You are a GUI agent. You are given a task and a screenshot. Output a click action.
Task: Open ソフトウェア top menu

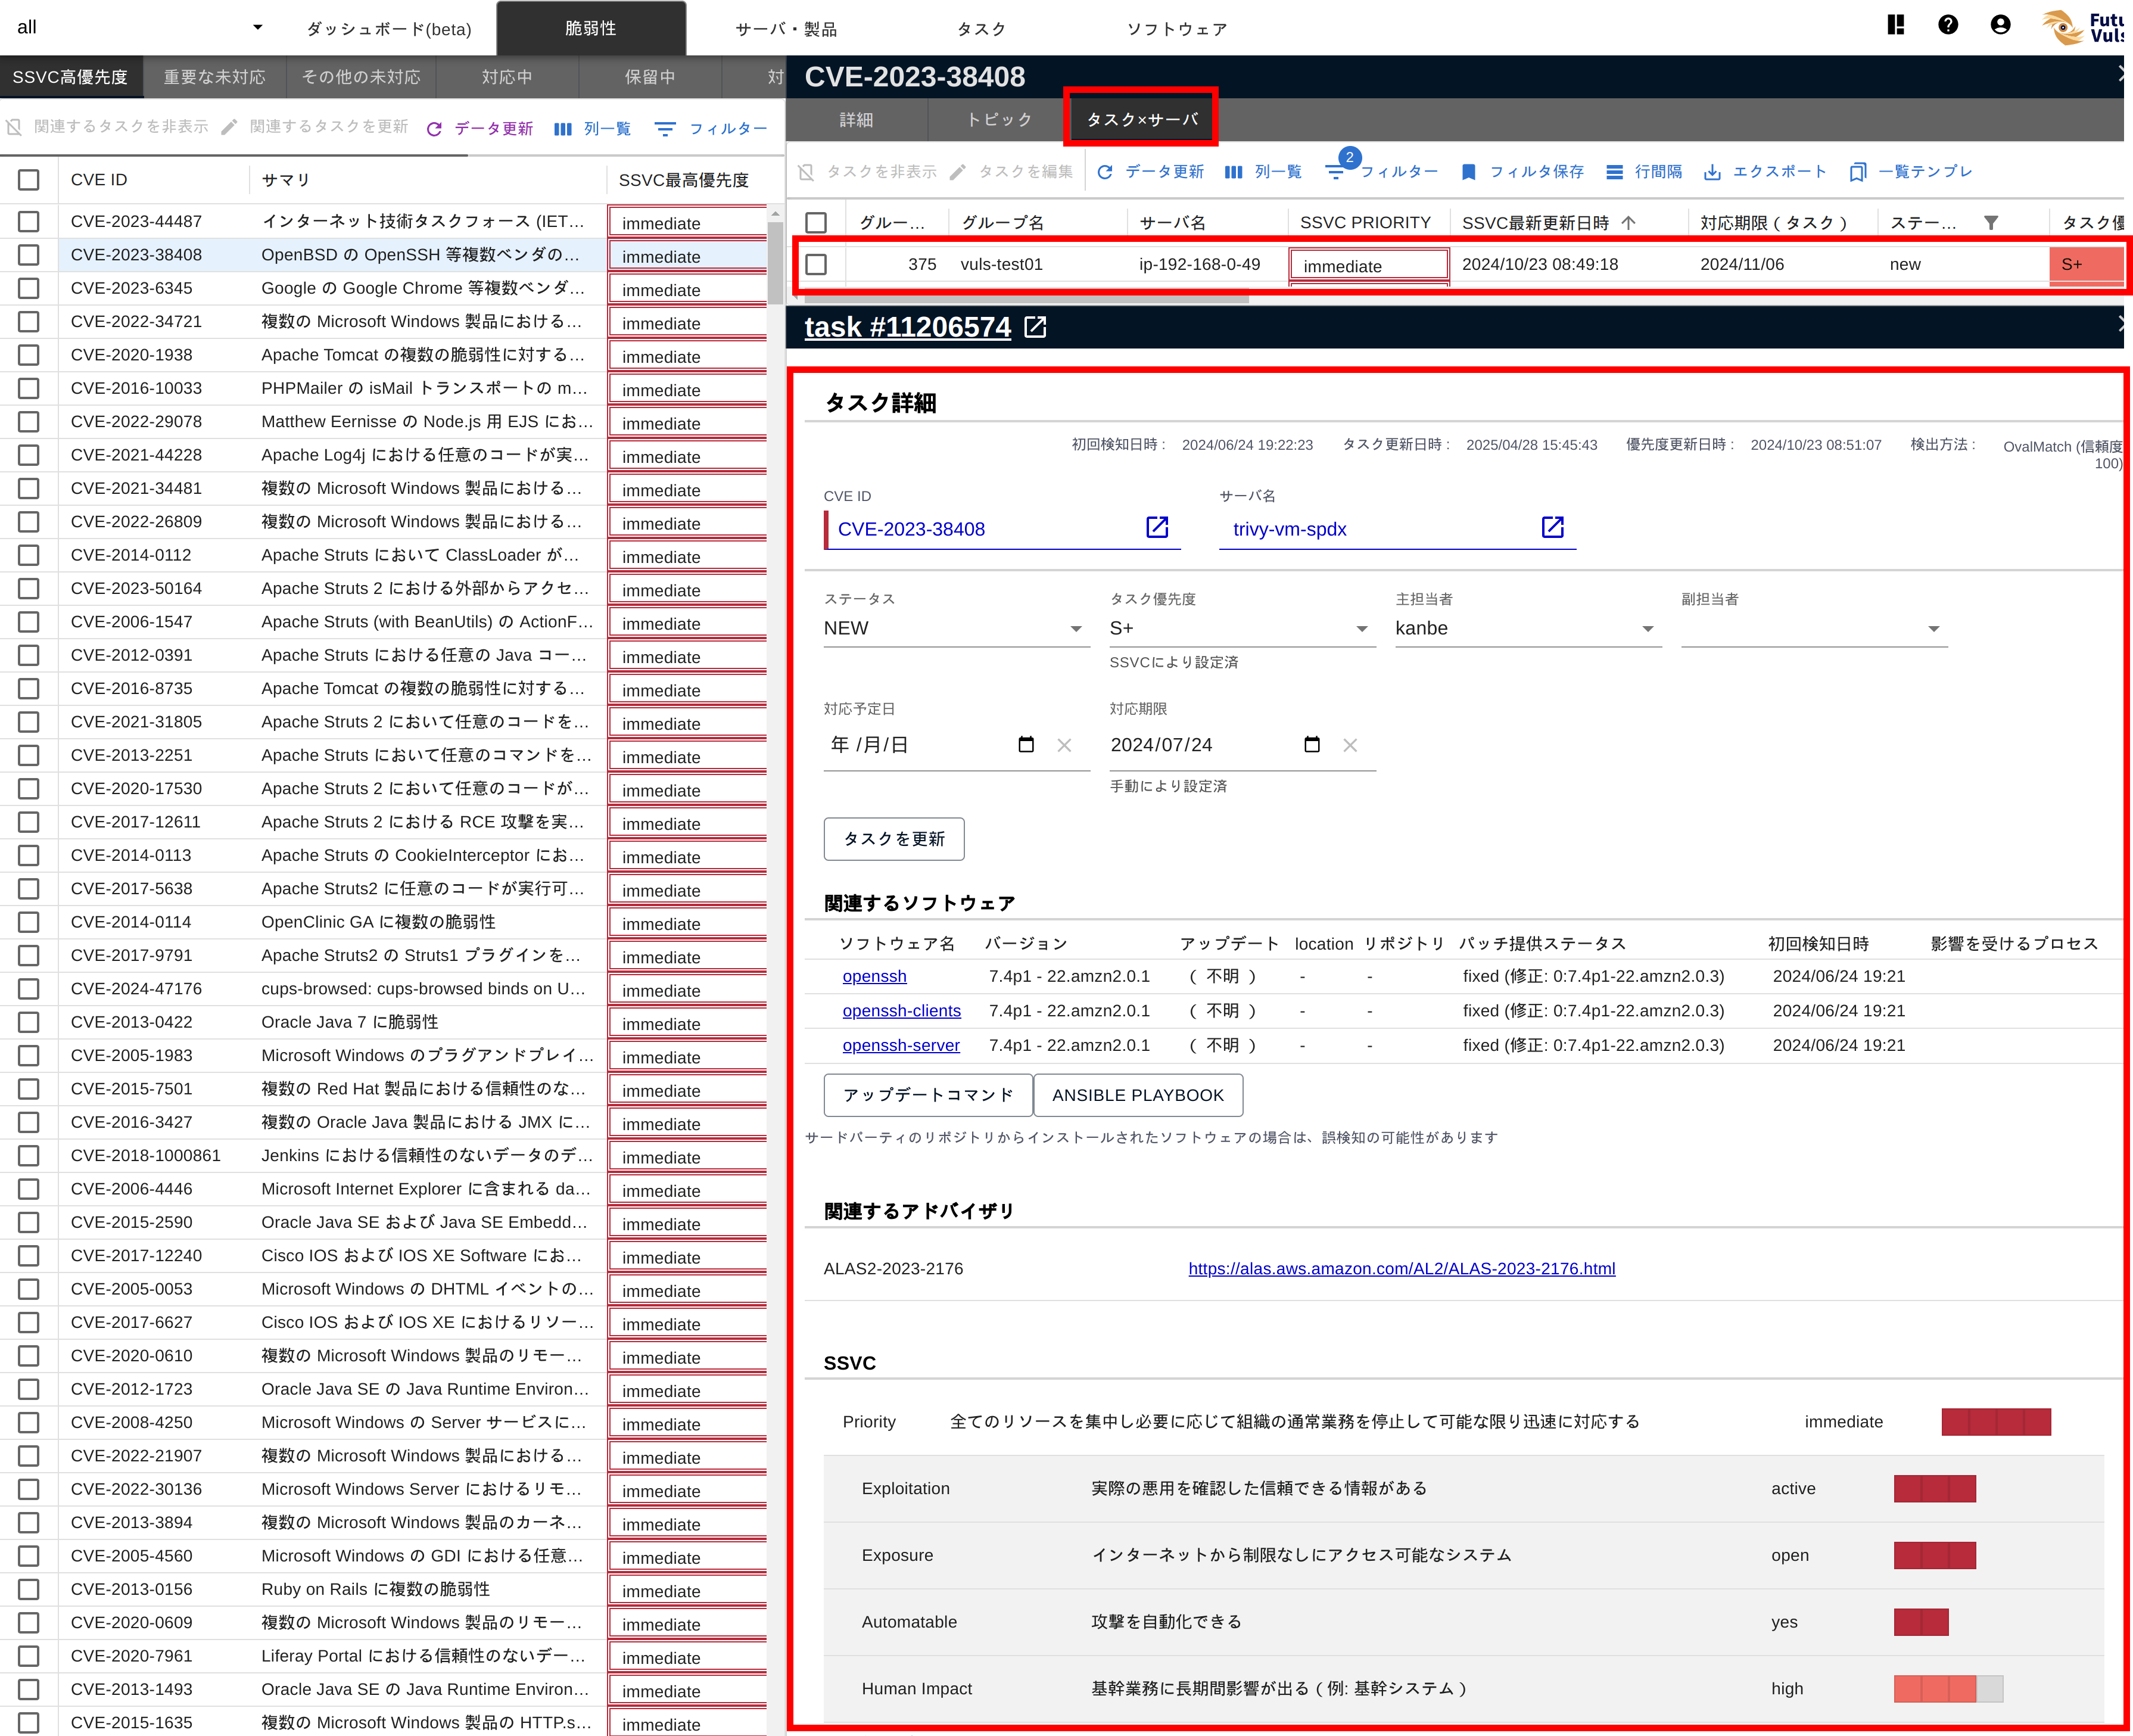pos(1177,29)
